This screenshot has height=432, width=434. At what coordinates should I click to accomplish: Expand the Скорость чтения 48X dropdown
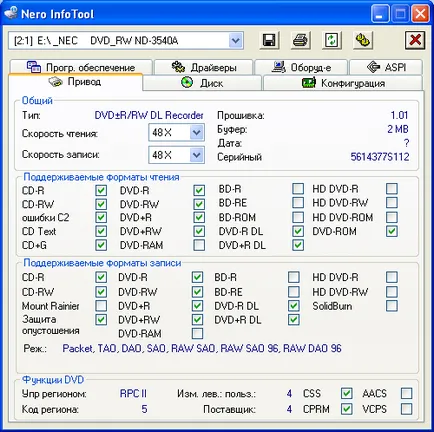197,133
